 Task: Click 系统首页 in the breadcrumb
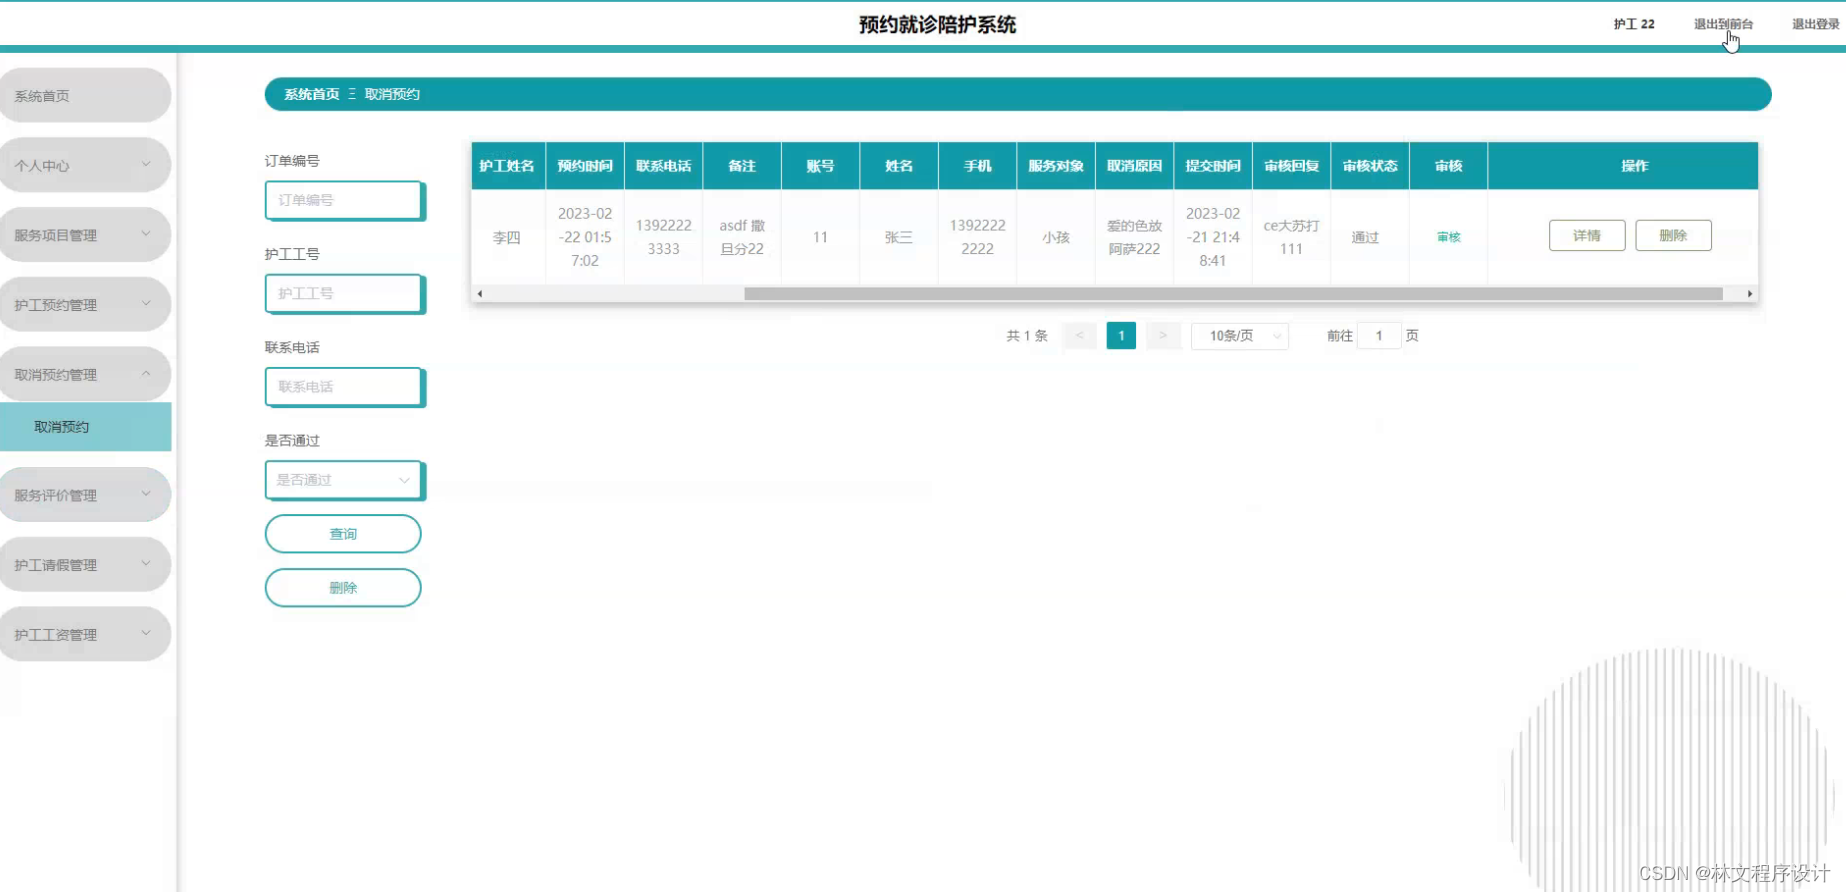pyautogui.click(x=311, y=94)
